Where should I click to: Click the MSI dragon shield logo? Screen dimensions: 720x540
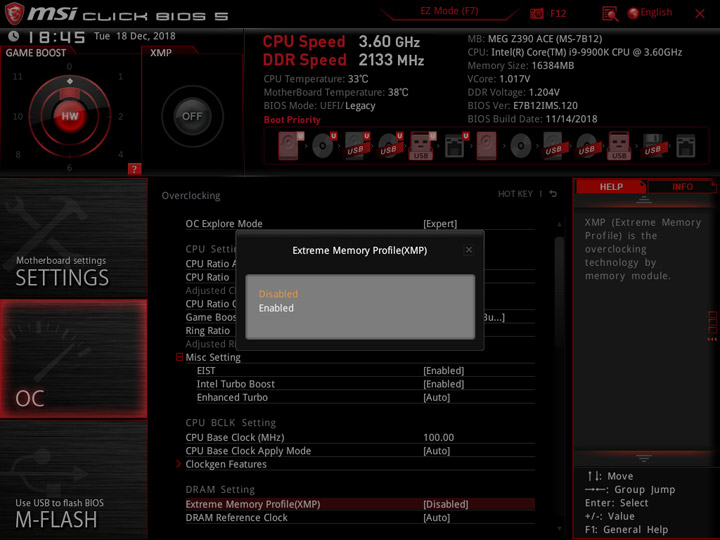point(14,13)
